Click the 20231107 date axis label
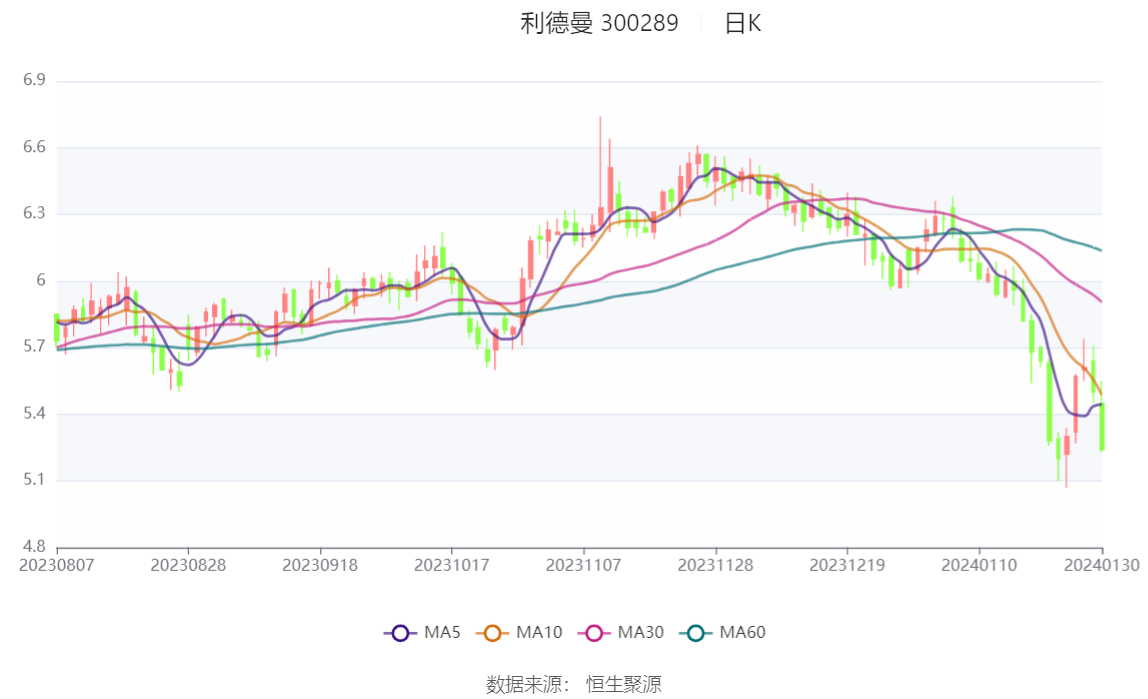Viewport: 1148px width, 699px height. pos(584,565)
